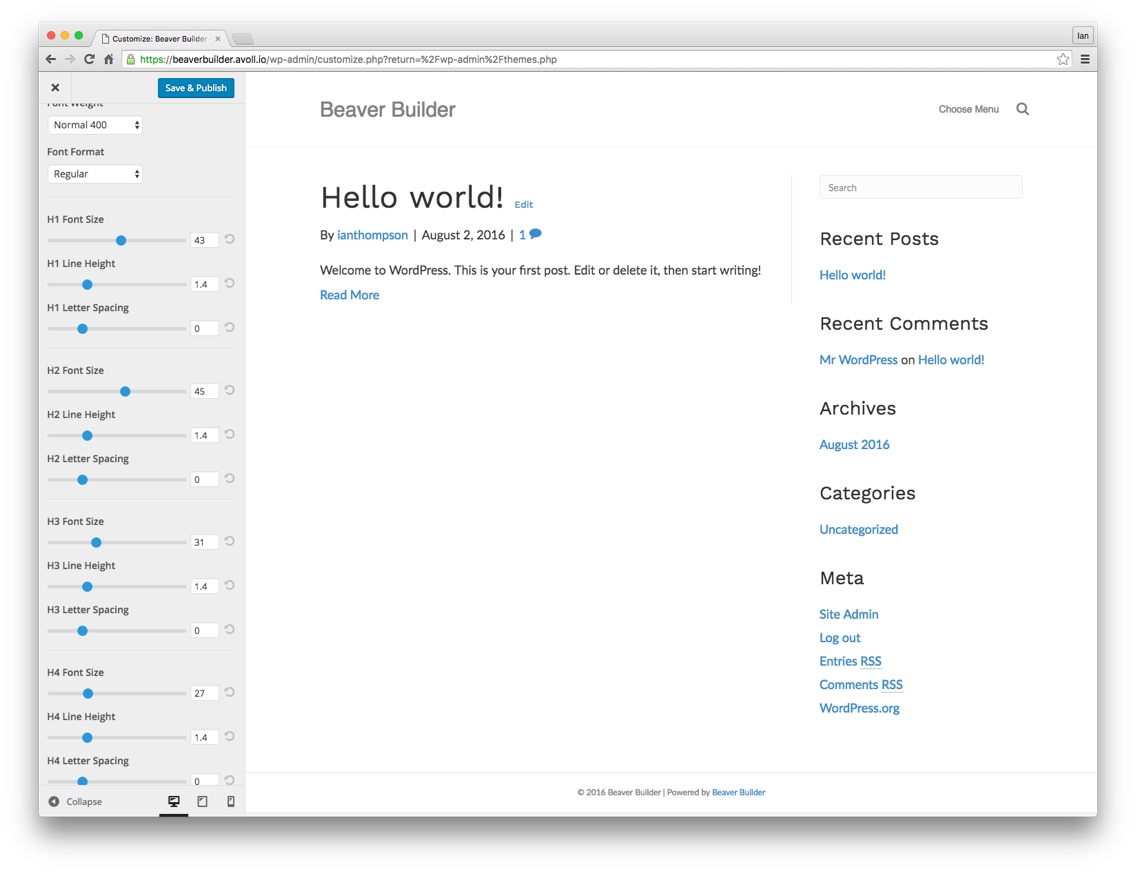Bookmark this page with the star icon
This screenshot has width=1136, height=871.
click(1063, 59)
